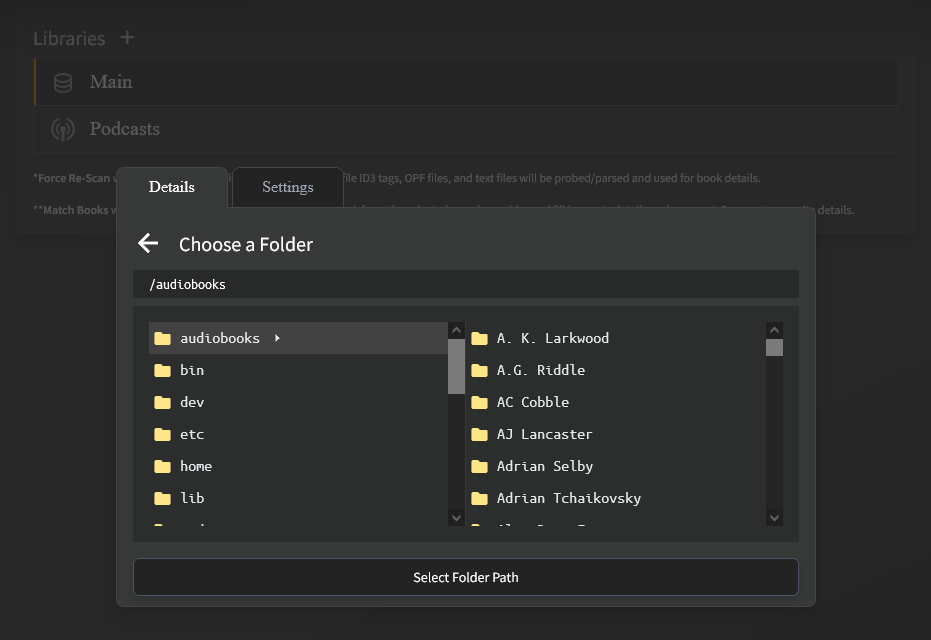Open the Details tab

click(x=172, y=187)
